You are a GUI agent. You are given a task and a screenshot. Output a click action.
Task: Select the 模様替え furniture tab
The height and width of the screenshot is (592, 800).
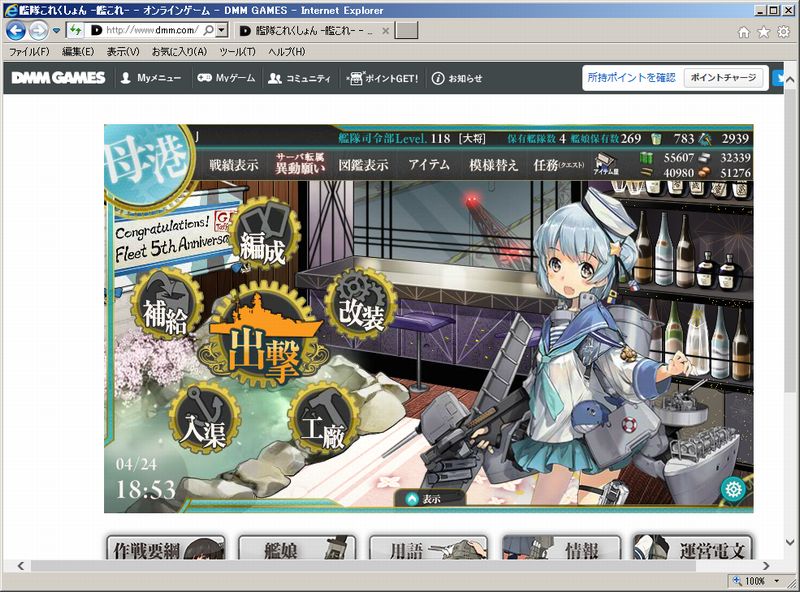click(x=493, y=165)
